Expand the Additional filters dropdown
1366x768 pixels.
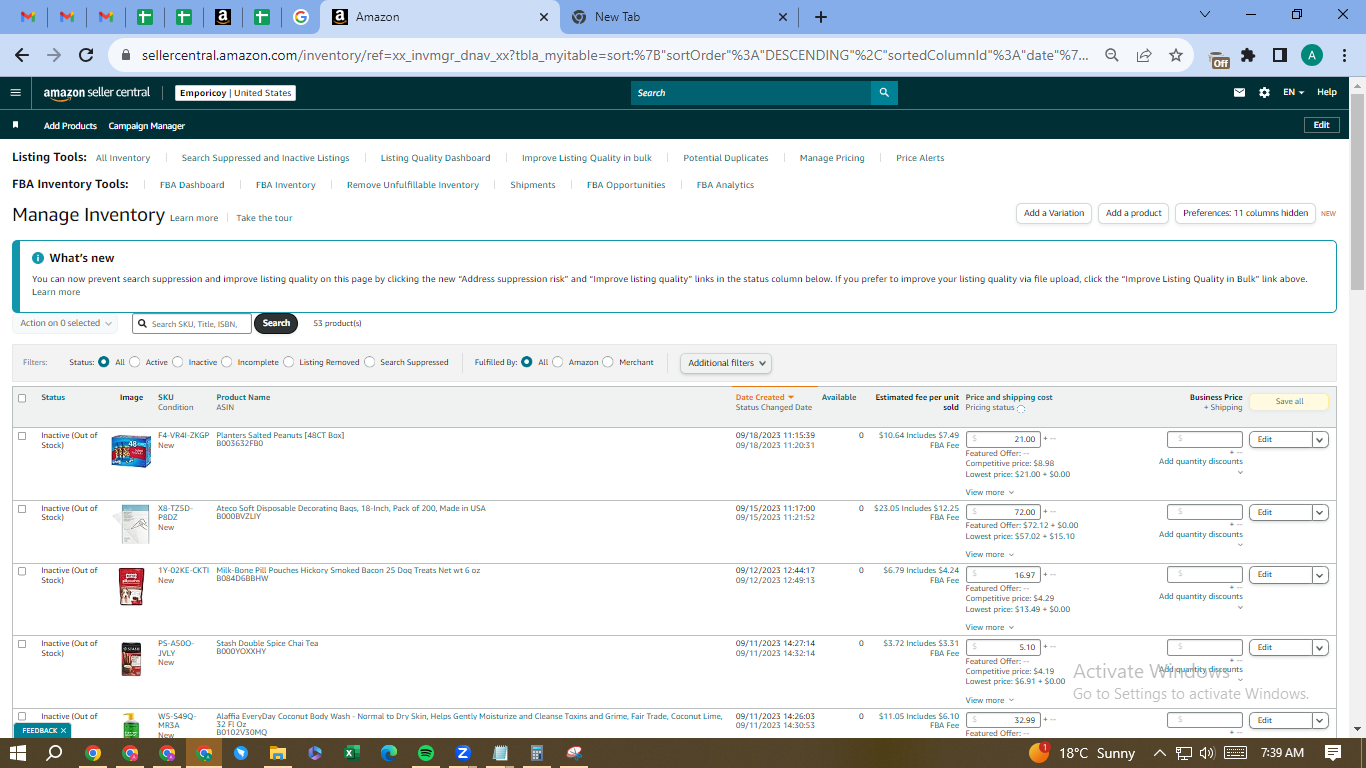726,363
